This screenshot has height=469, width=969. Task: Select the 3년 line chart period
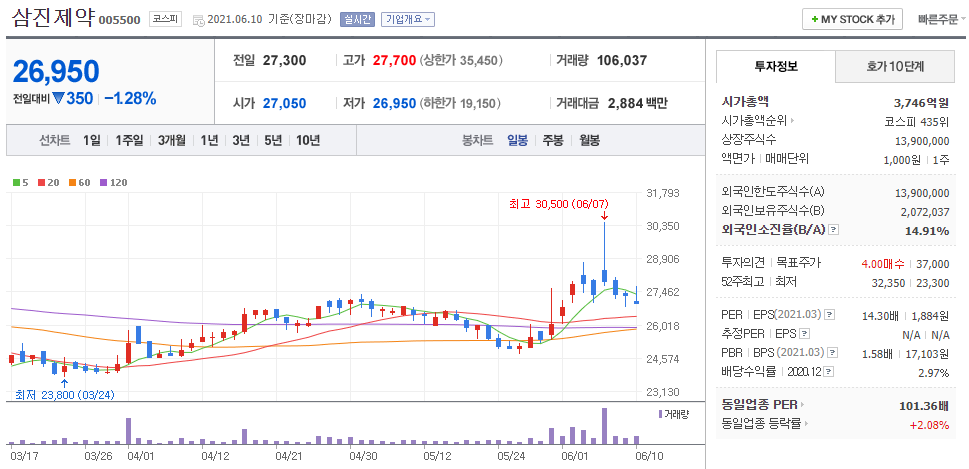(241, 140)
